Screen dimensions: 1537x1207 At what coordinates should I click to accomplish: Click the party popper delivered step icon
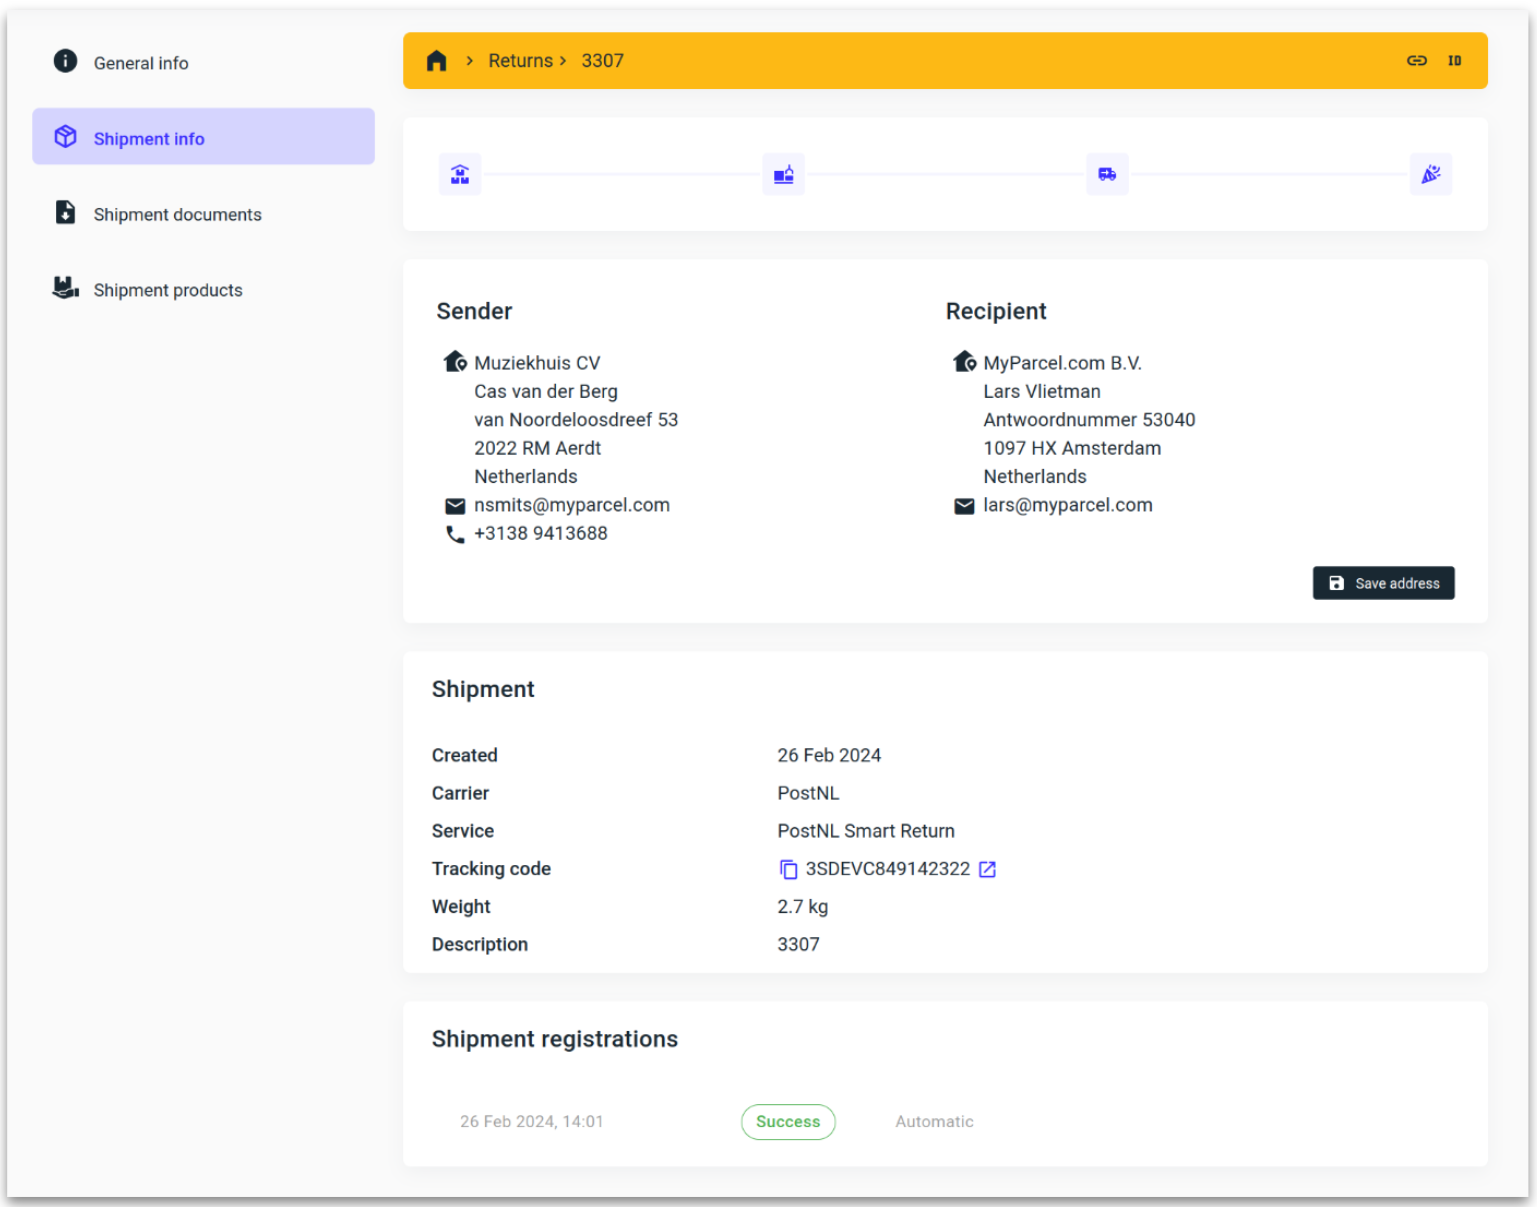[1430, 174]
